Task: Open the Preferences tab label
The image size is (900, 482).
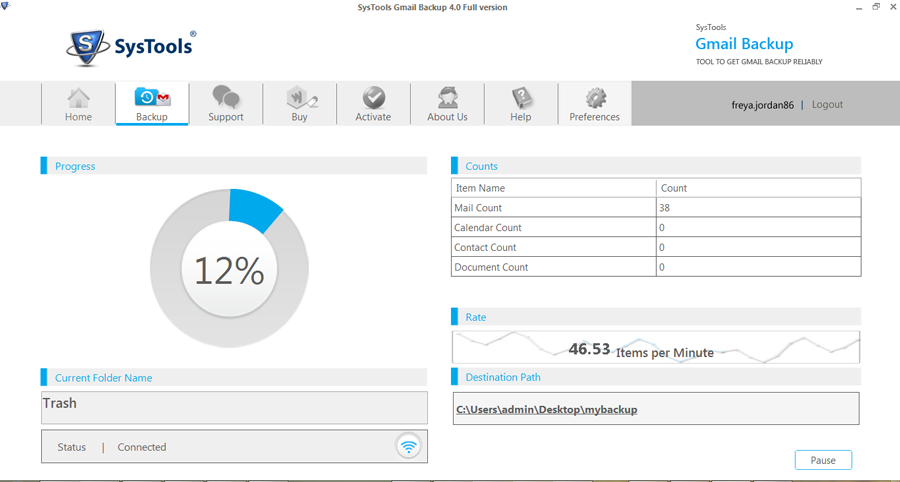Action: click(x=594, y=116)
